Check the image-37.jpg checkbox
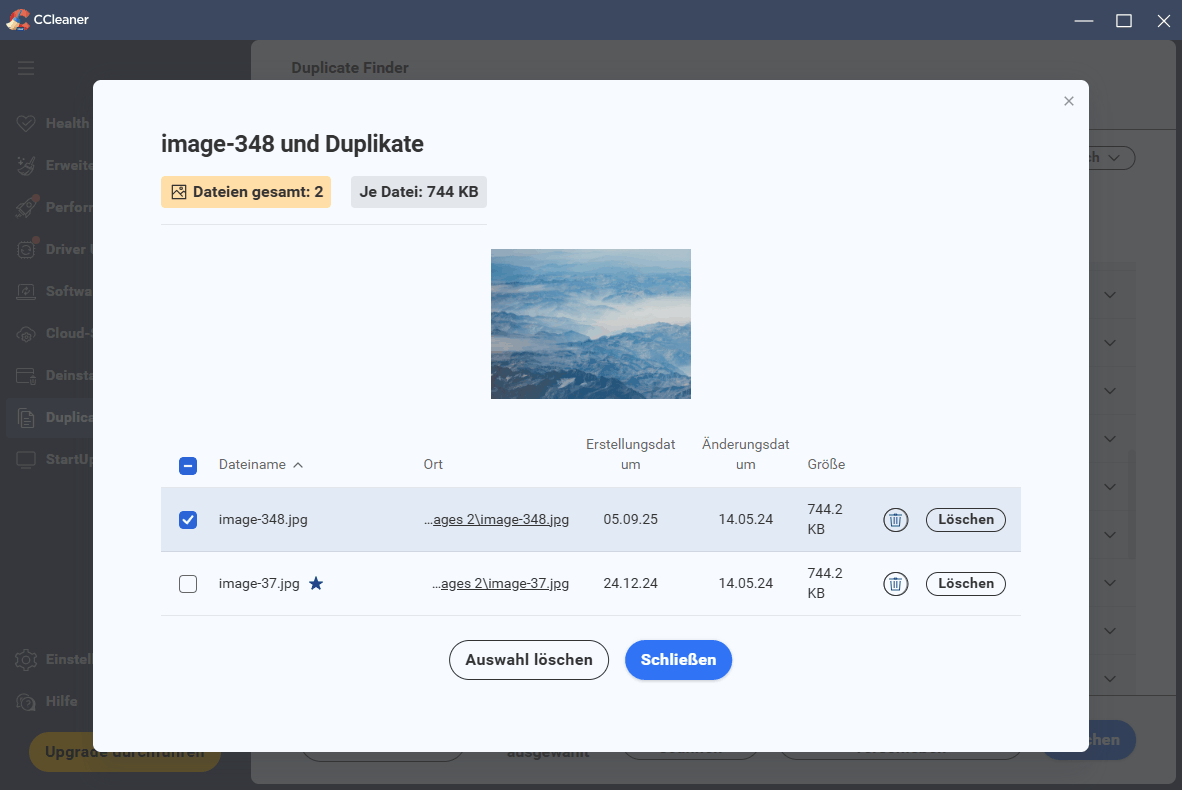The image size is (1182, 790). pos(188,583)
